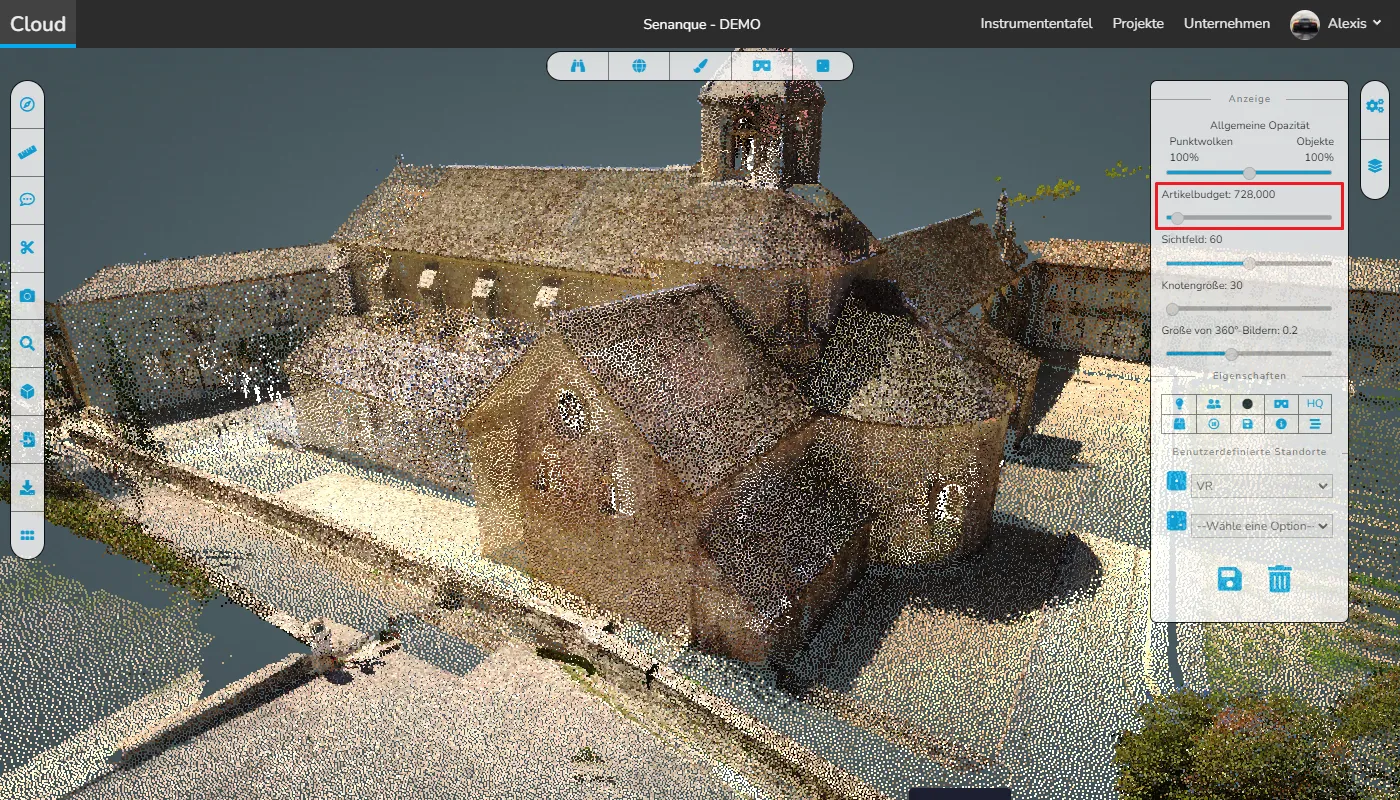The width and height of the screenshot is (1400, 800).
Task: Select the ruler measurement tool
Action: click(27, 153)
